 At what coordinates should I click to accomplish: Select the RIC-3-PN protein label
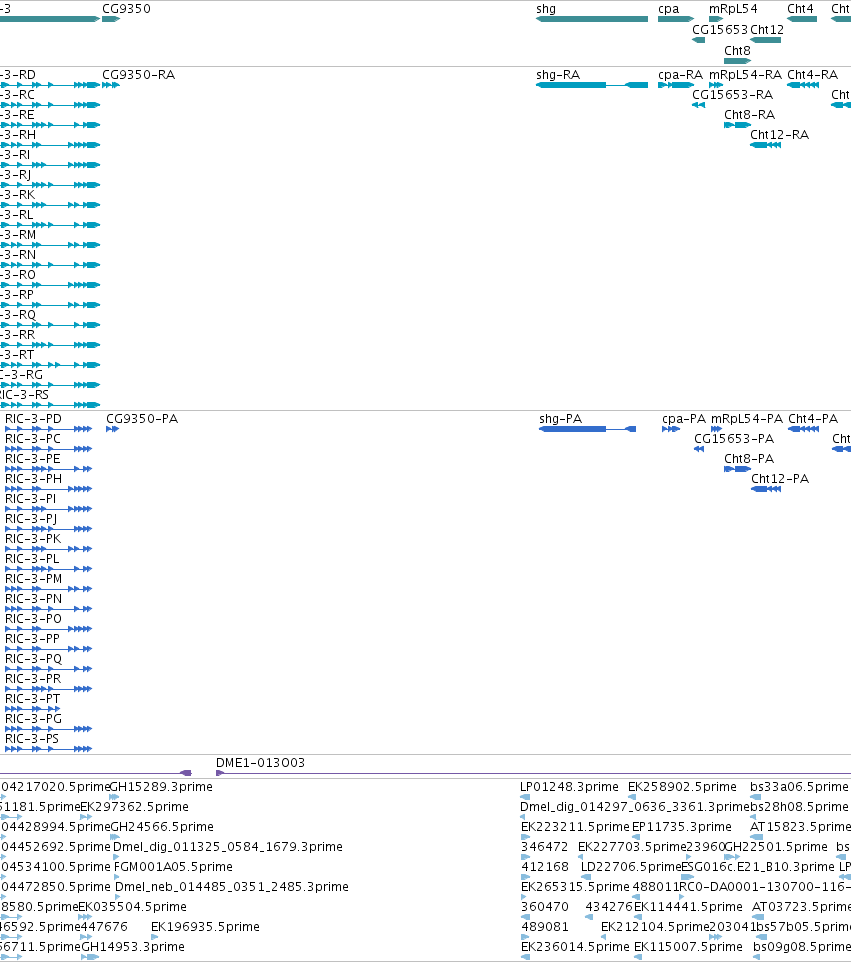click(x=33, y=599)
